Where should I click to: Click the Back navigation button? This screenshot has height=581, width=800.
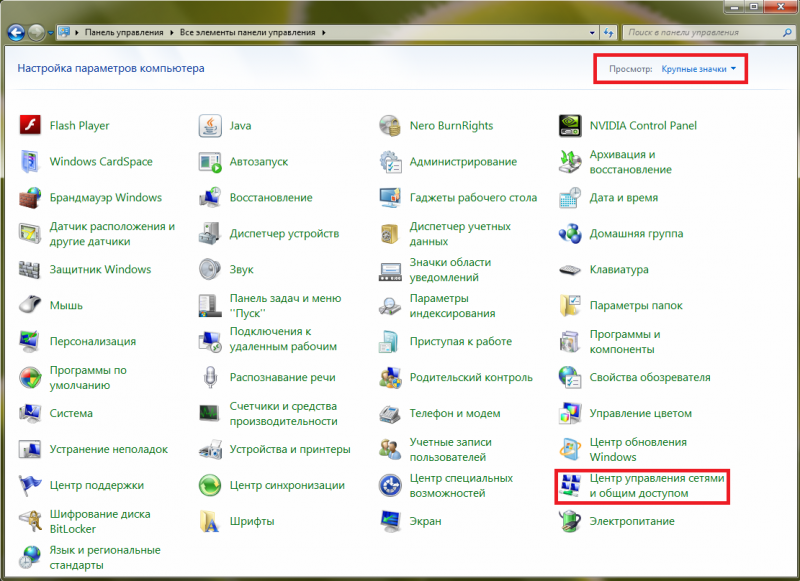click(x=16, y=33)
